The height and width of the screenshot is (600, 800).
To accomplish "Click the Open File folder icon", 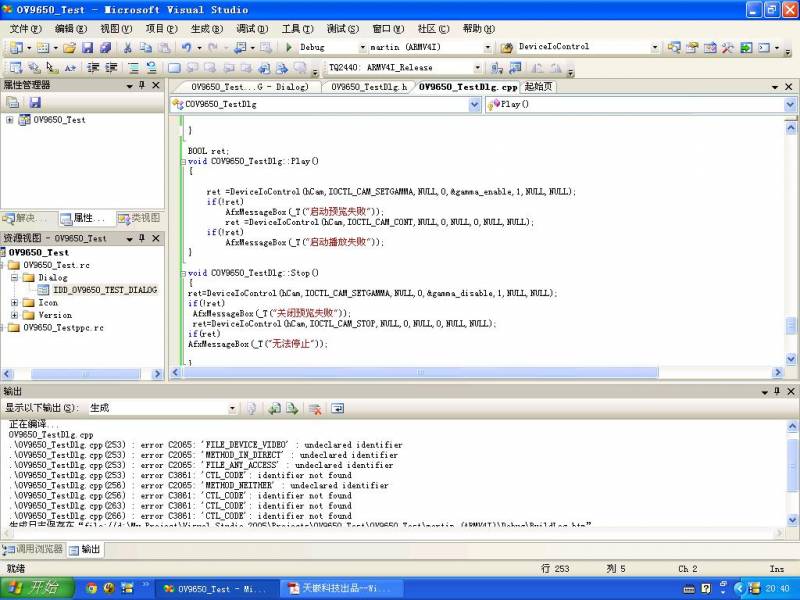I will pos(69,47).
